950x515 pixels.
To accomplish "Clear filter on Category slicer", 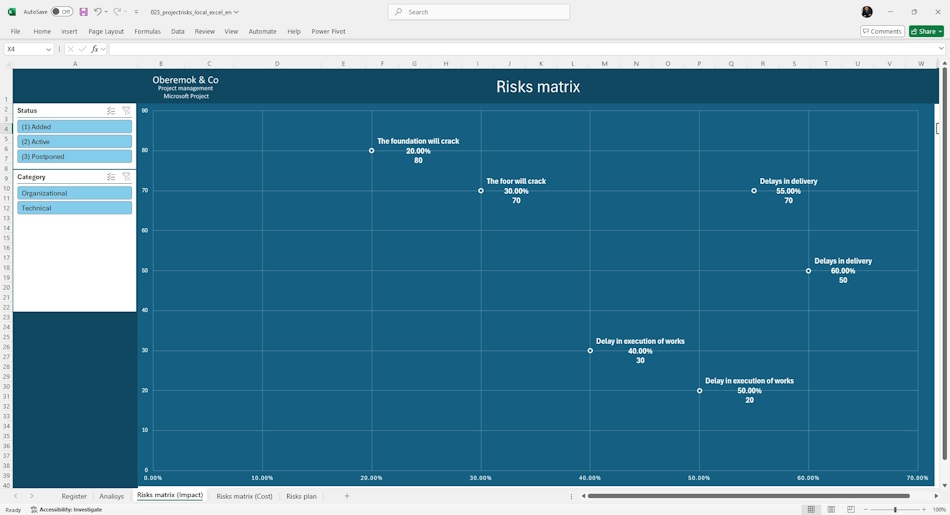I will [126, 177].
